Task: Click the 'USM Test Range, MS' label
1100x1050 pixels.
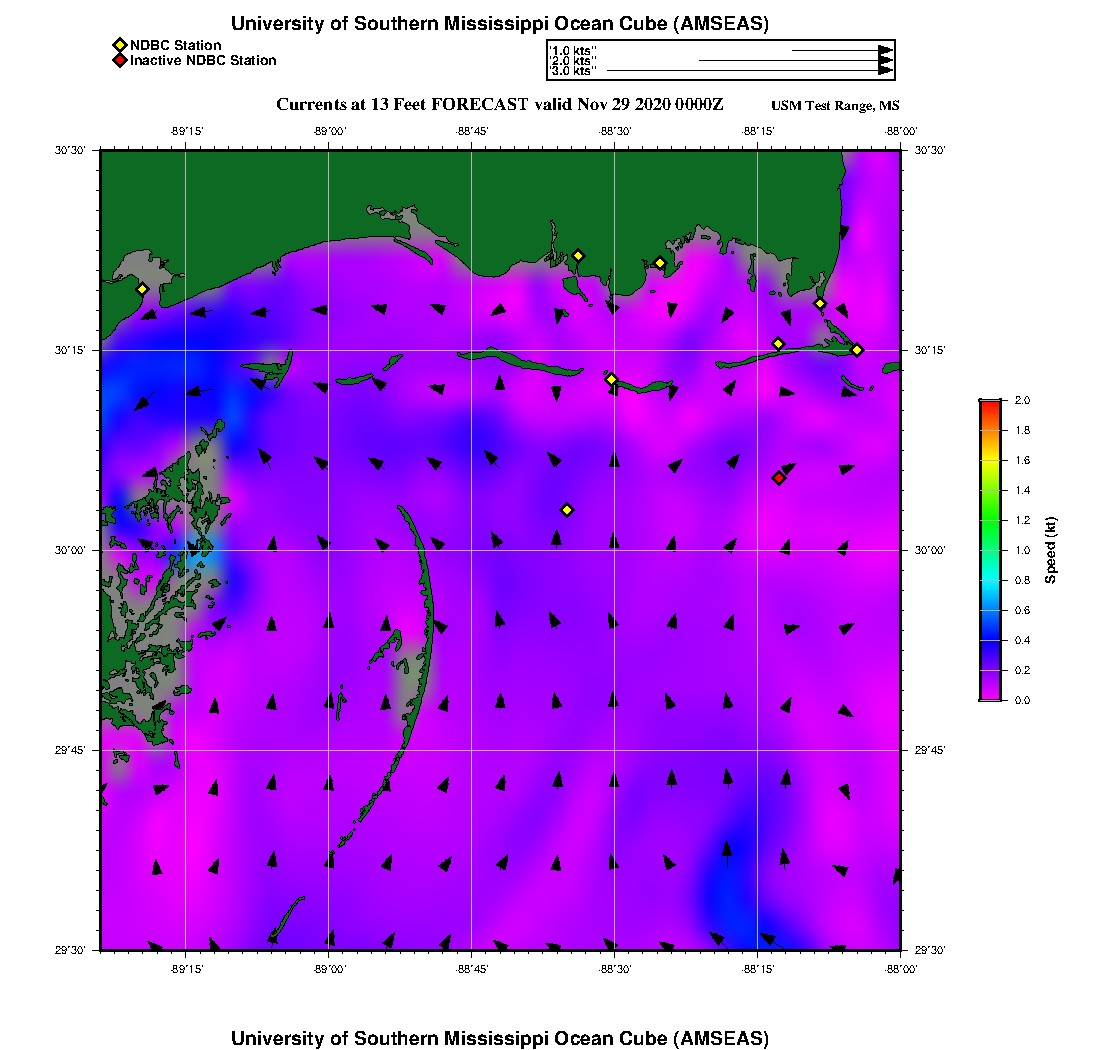Action: [x=835, y=106]
